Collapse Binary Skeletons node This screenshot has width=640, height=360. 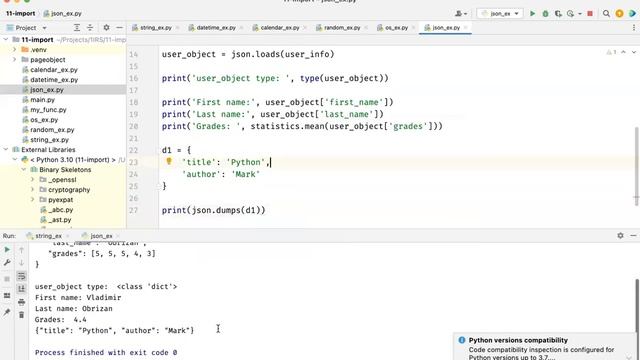(24, 170)
